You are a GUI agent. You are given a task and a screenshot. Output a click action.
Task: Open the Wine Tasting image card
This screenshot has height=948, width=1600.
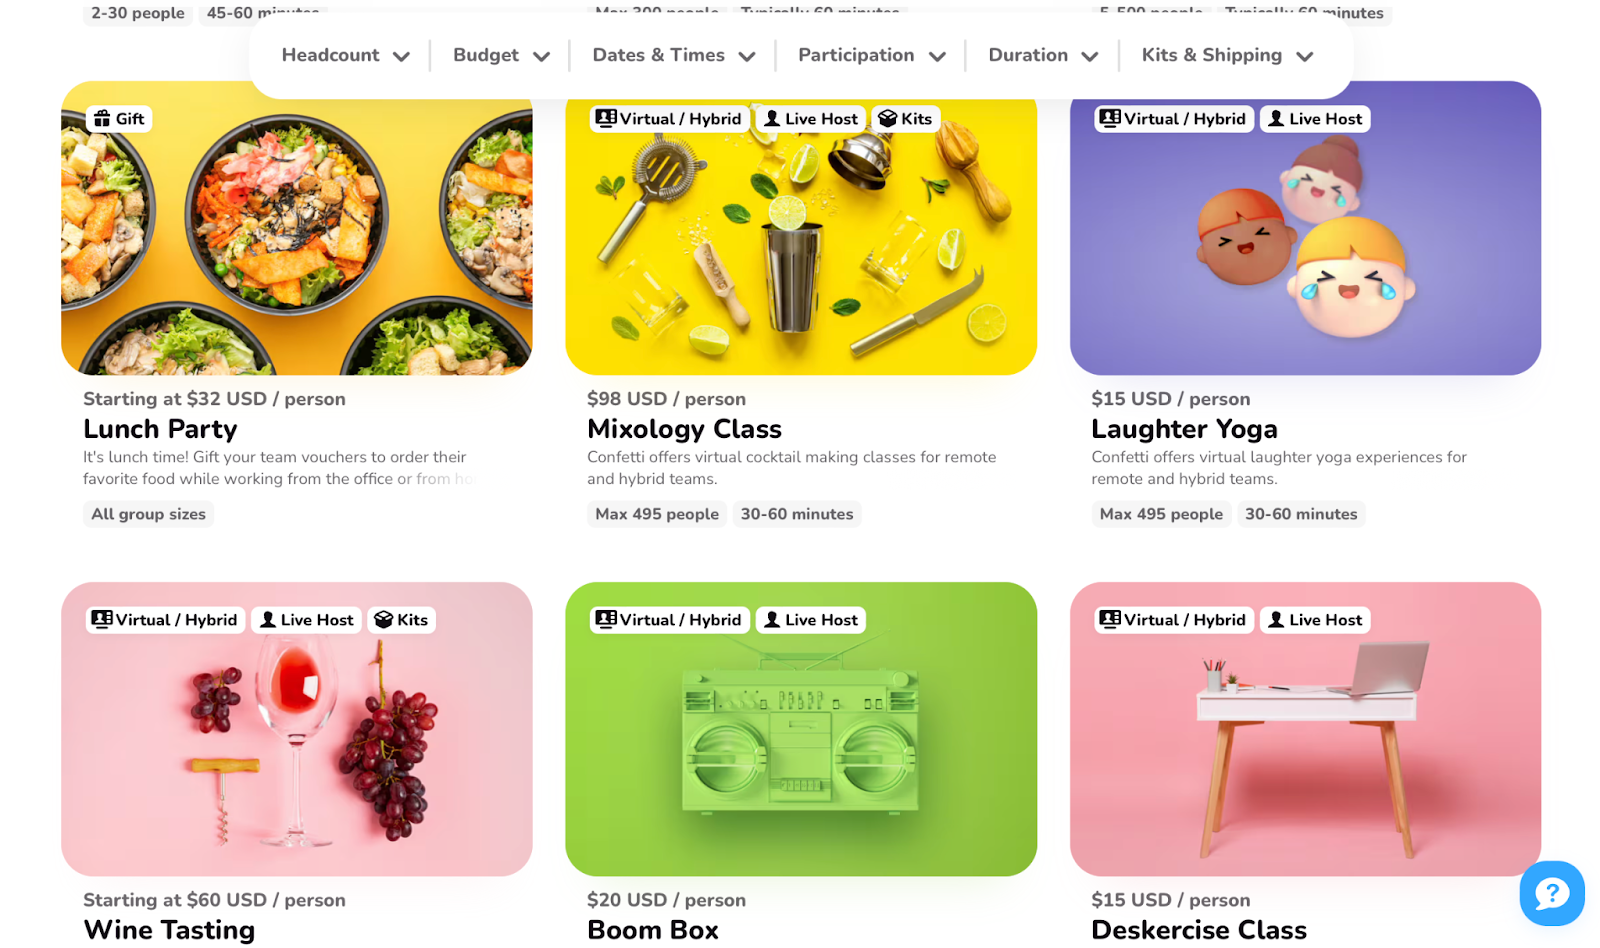point(297,729)
